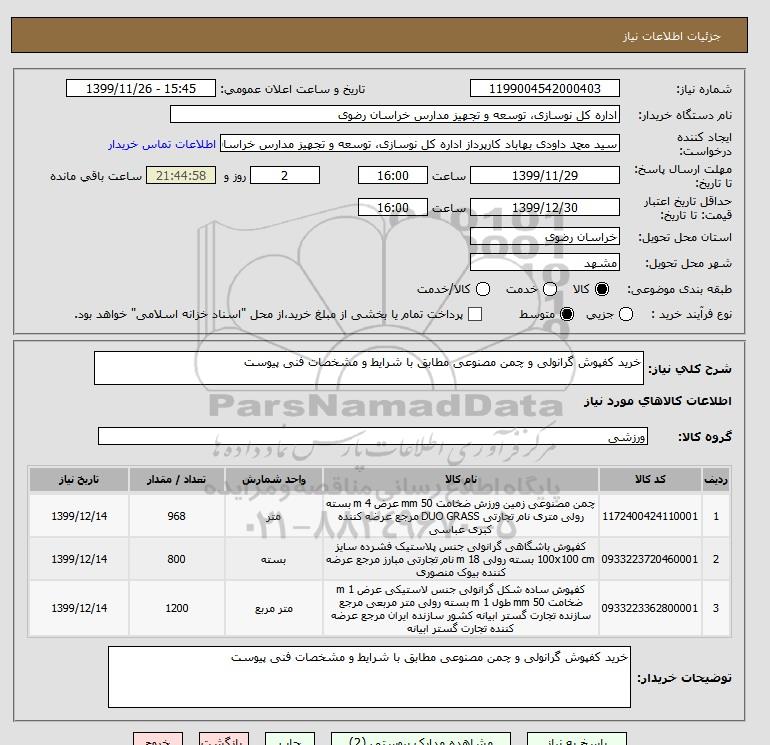Click the remaining time 21:44:58 field
770x745 pixels.
181,175
